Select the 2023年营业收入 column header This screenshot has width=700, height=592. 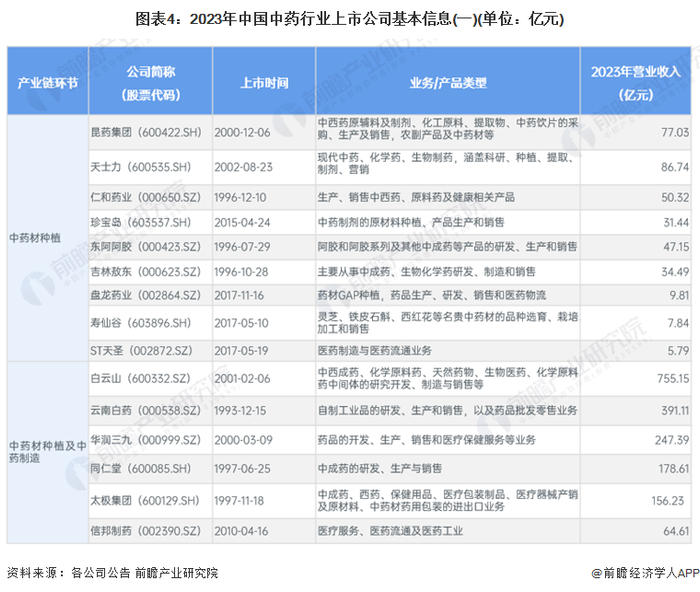636,83
